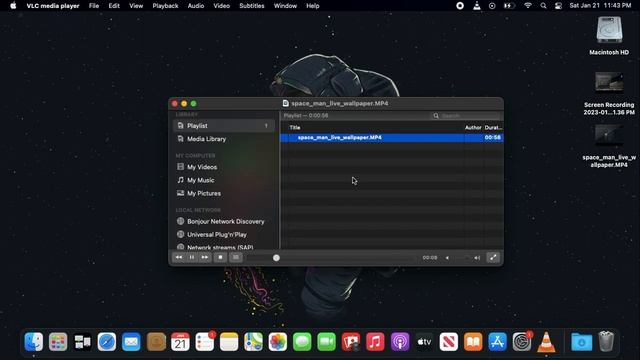
Task: Sort playlist by the Author column
Action: point(473,127)
